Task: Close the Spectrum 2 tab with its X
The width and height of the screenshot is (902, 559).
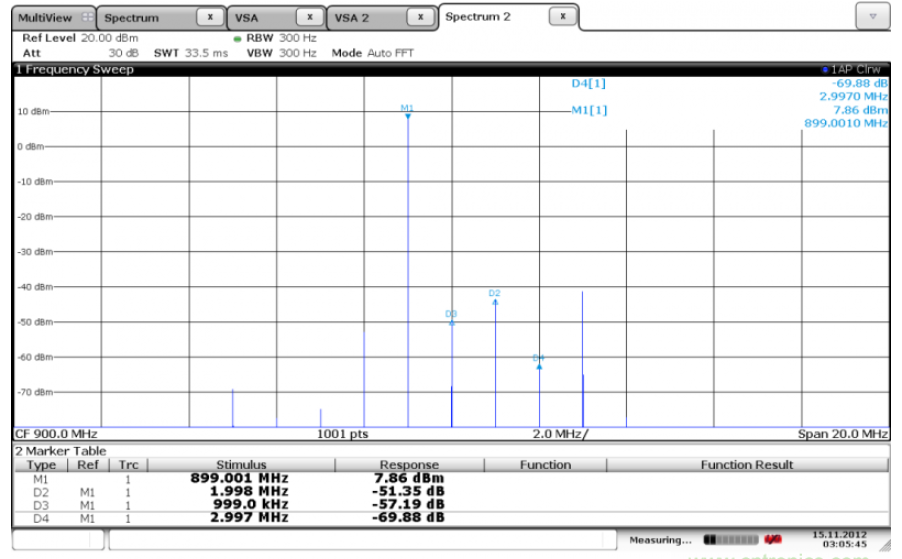Action: (x=563, y=16)
